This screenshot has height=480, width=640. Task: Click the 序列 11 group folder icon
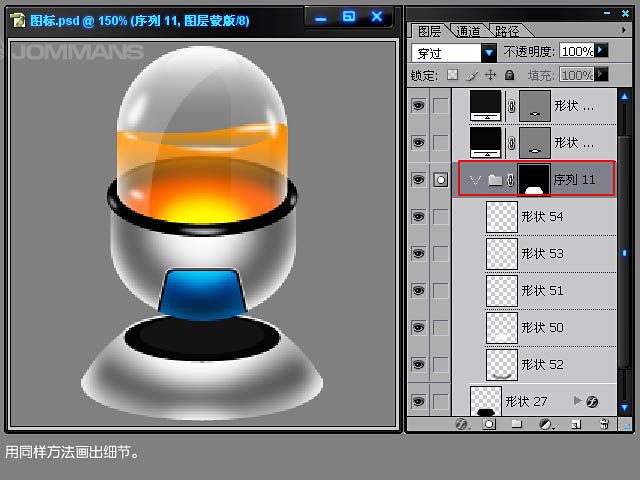pos(495,180)
